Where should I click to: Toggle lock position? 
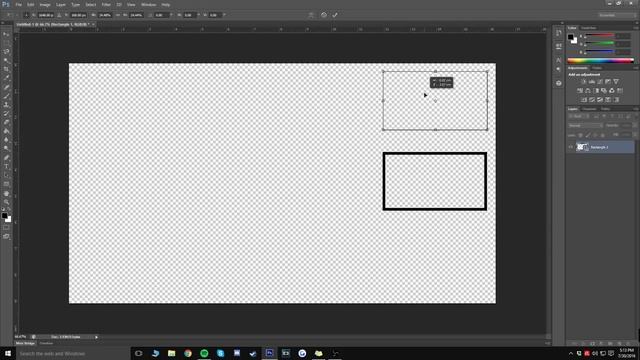pos(595,135)
